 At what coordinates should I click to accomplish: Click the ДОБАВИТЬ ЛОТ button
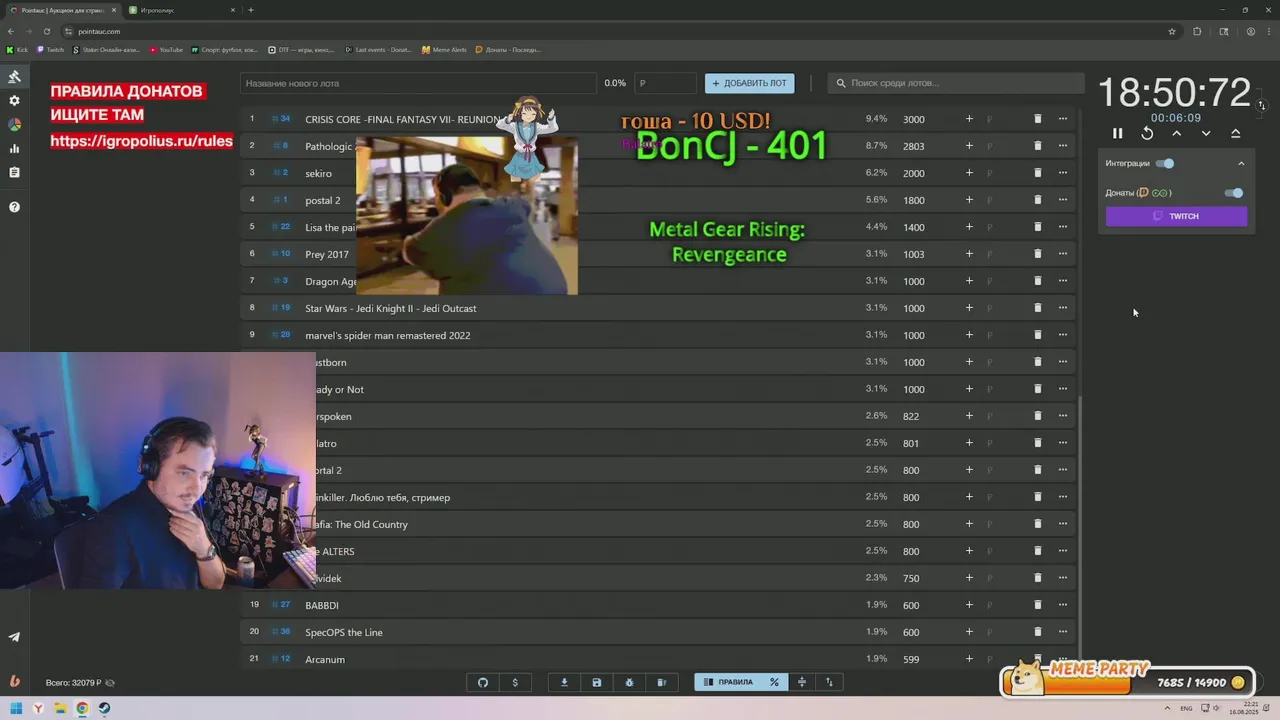pyautogui.click(x=750, y=83)
